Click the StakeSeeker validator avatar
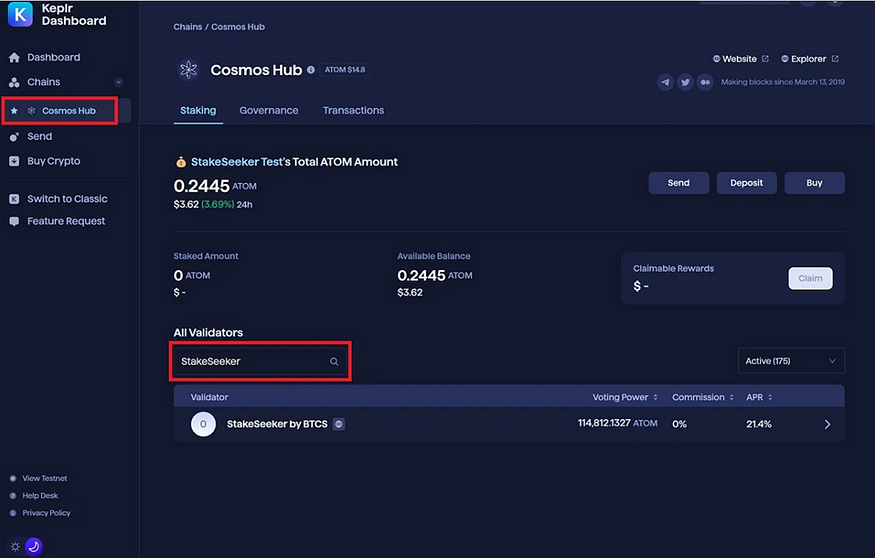This screenshot has width=875, height=558. pyautogui.click(x=203, y=424)
